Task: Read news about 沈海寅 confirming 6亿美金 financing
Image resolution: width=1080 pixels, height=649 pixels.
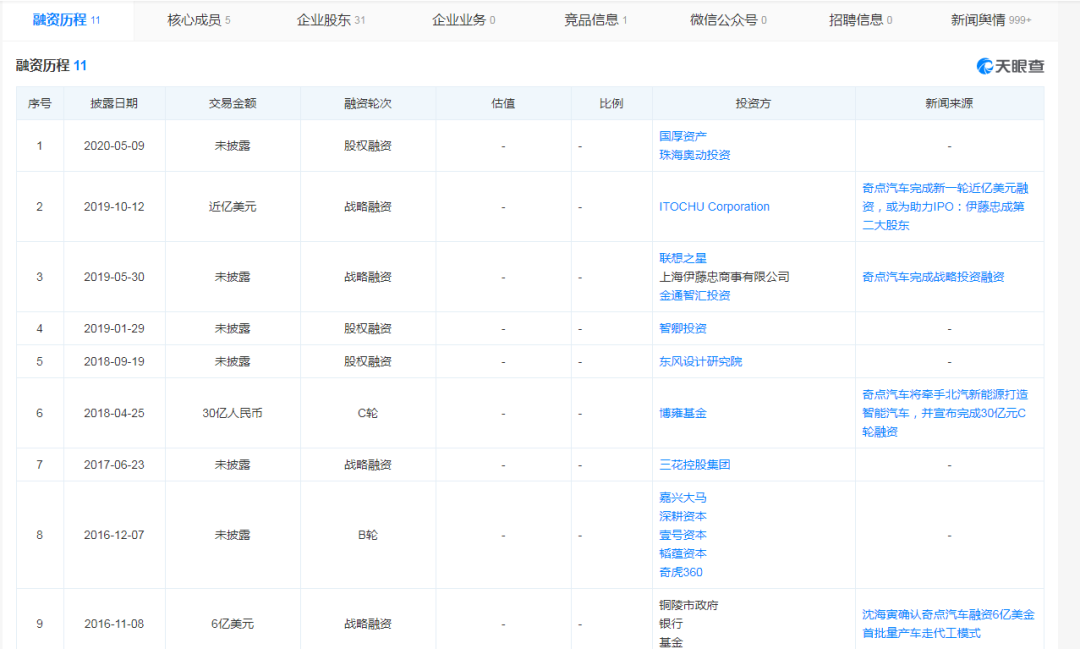Action: tap(948, 623)
